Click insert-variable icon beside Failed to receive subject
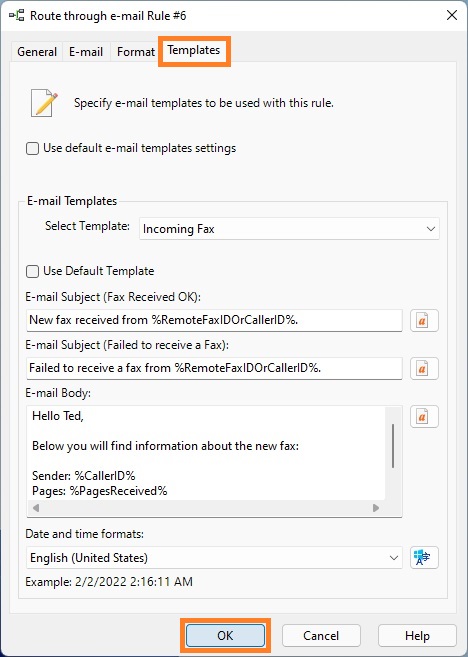Viewport: 468px width, 657px height. click(x=424, y=369)
